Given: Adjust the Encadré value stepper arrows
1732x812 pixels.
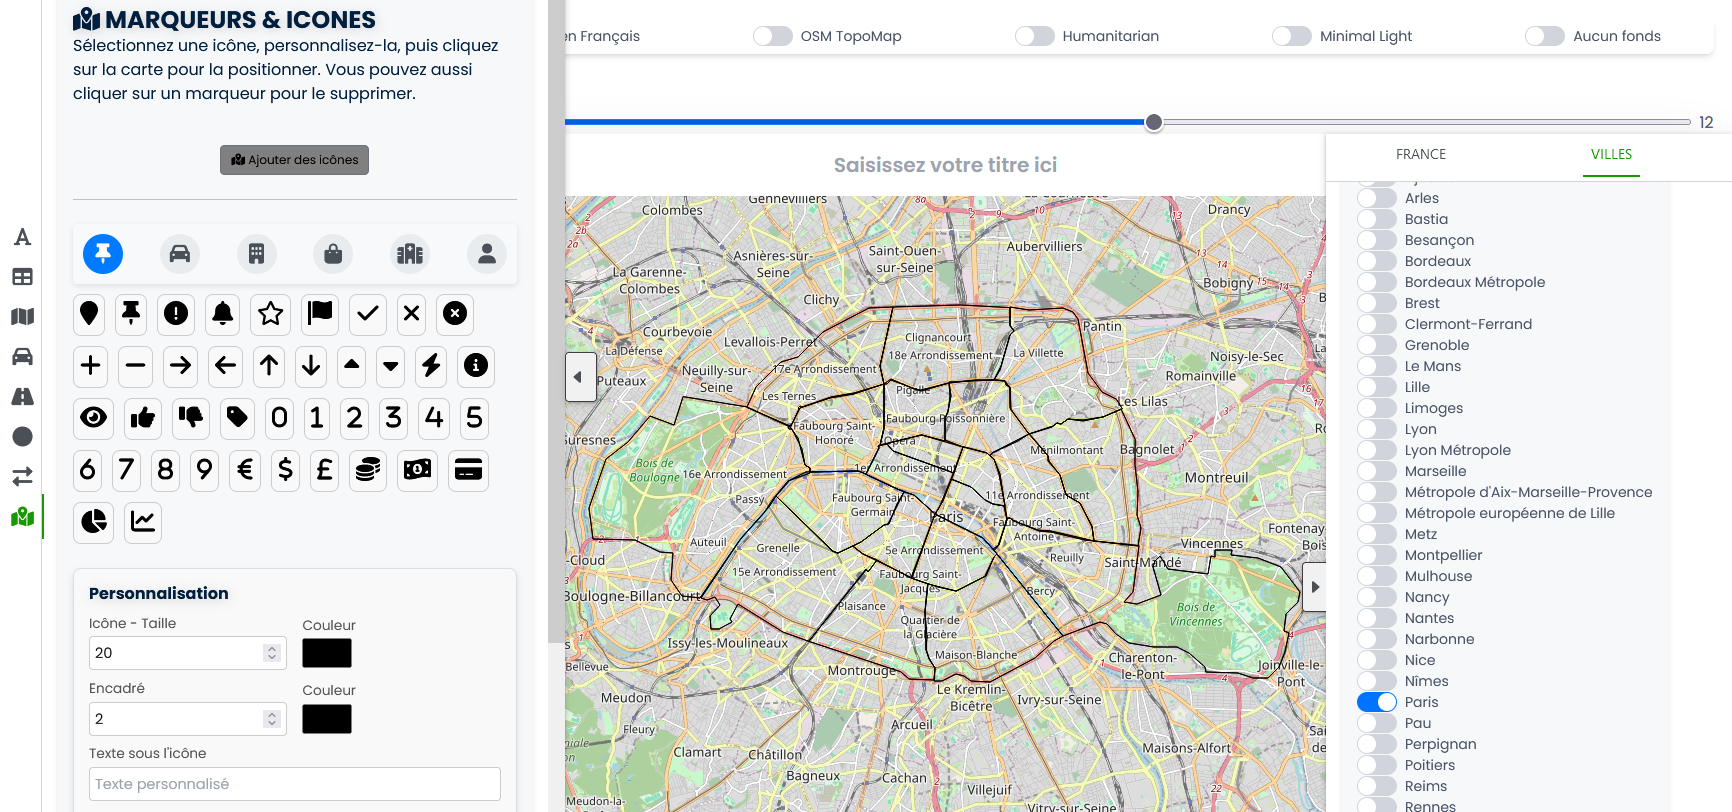Looking at the screenshot, I should (271, 719).
